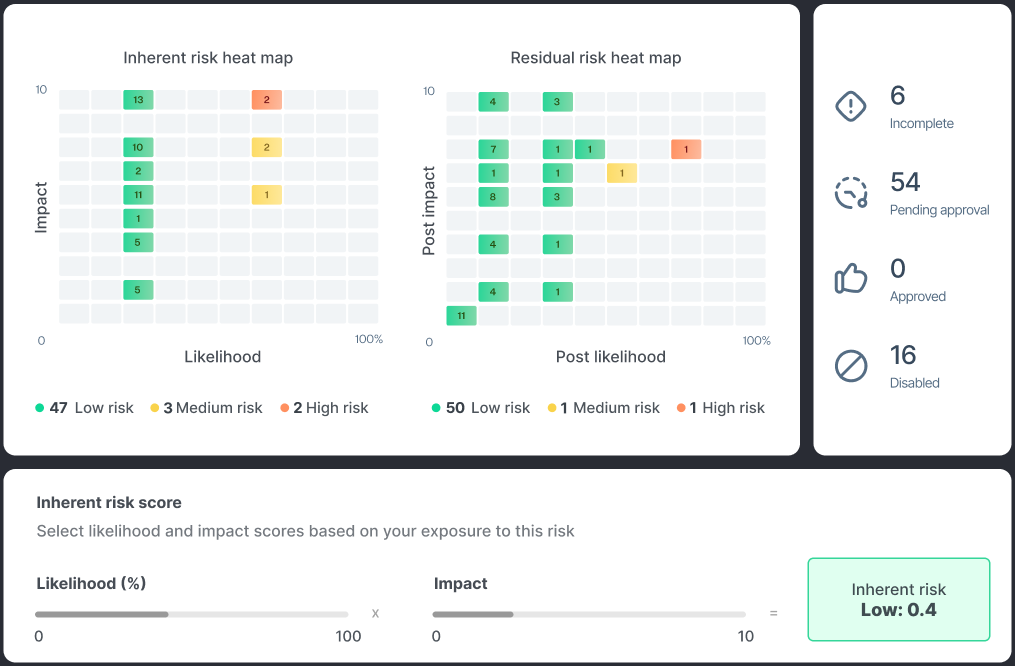Click the Incomplete warning diamond icon
Screen dimensions: 1015x666
(851, 106)
